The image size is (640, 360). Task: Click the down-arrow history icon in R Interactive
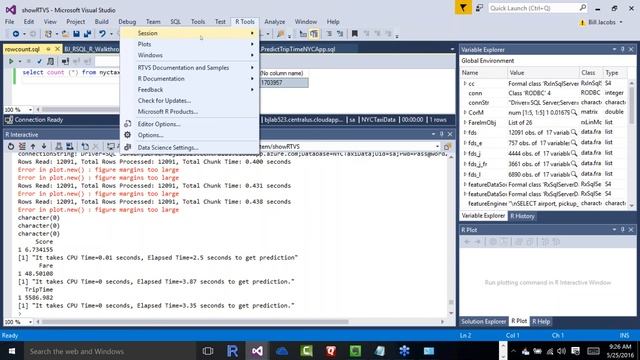[x=44, y=146]
